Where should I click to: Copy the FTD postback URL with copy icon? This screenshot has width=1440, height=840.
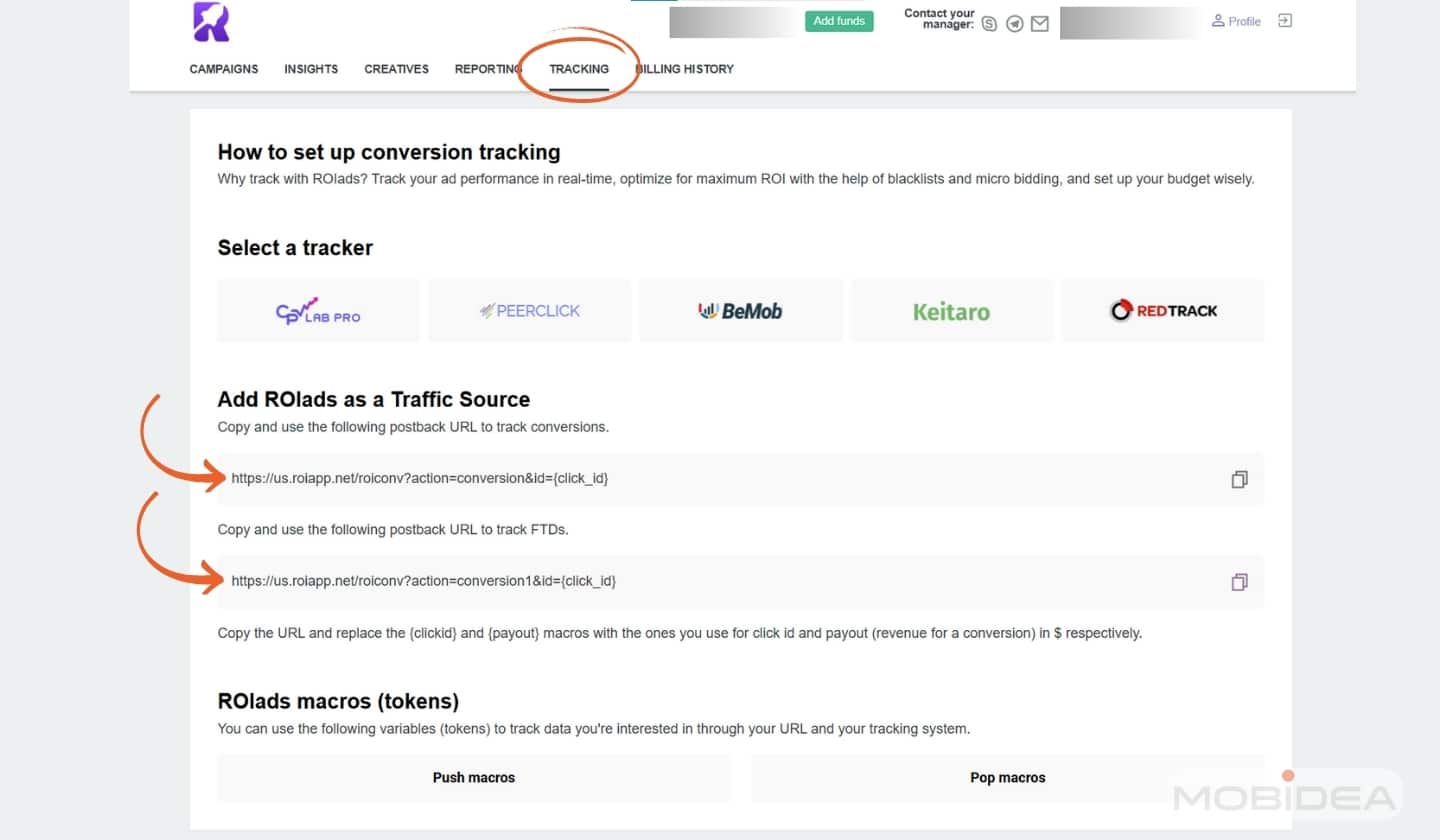click(1239, 581)
